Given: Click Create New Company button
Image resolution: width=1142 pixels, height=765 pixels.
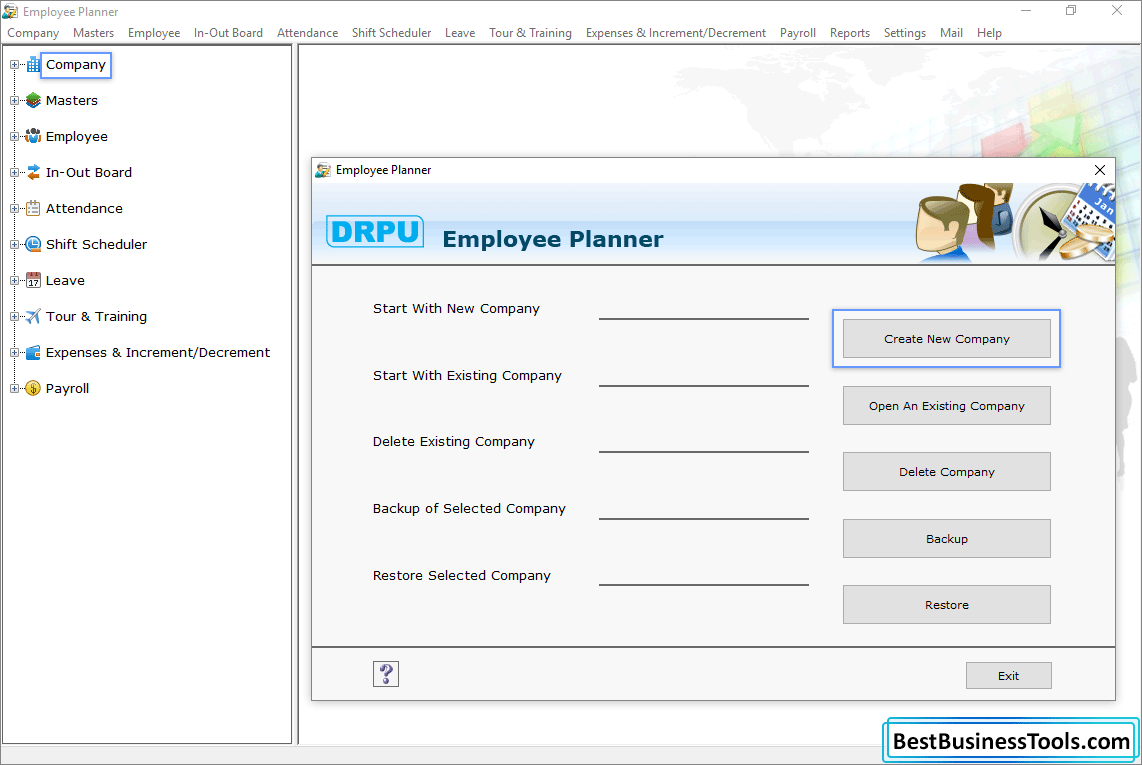Looking at the screenshot, I should pos(947,339).
